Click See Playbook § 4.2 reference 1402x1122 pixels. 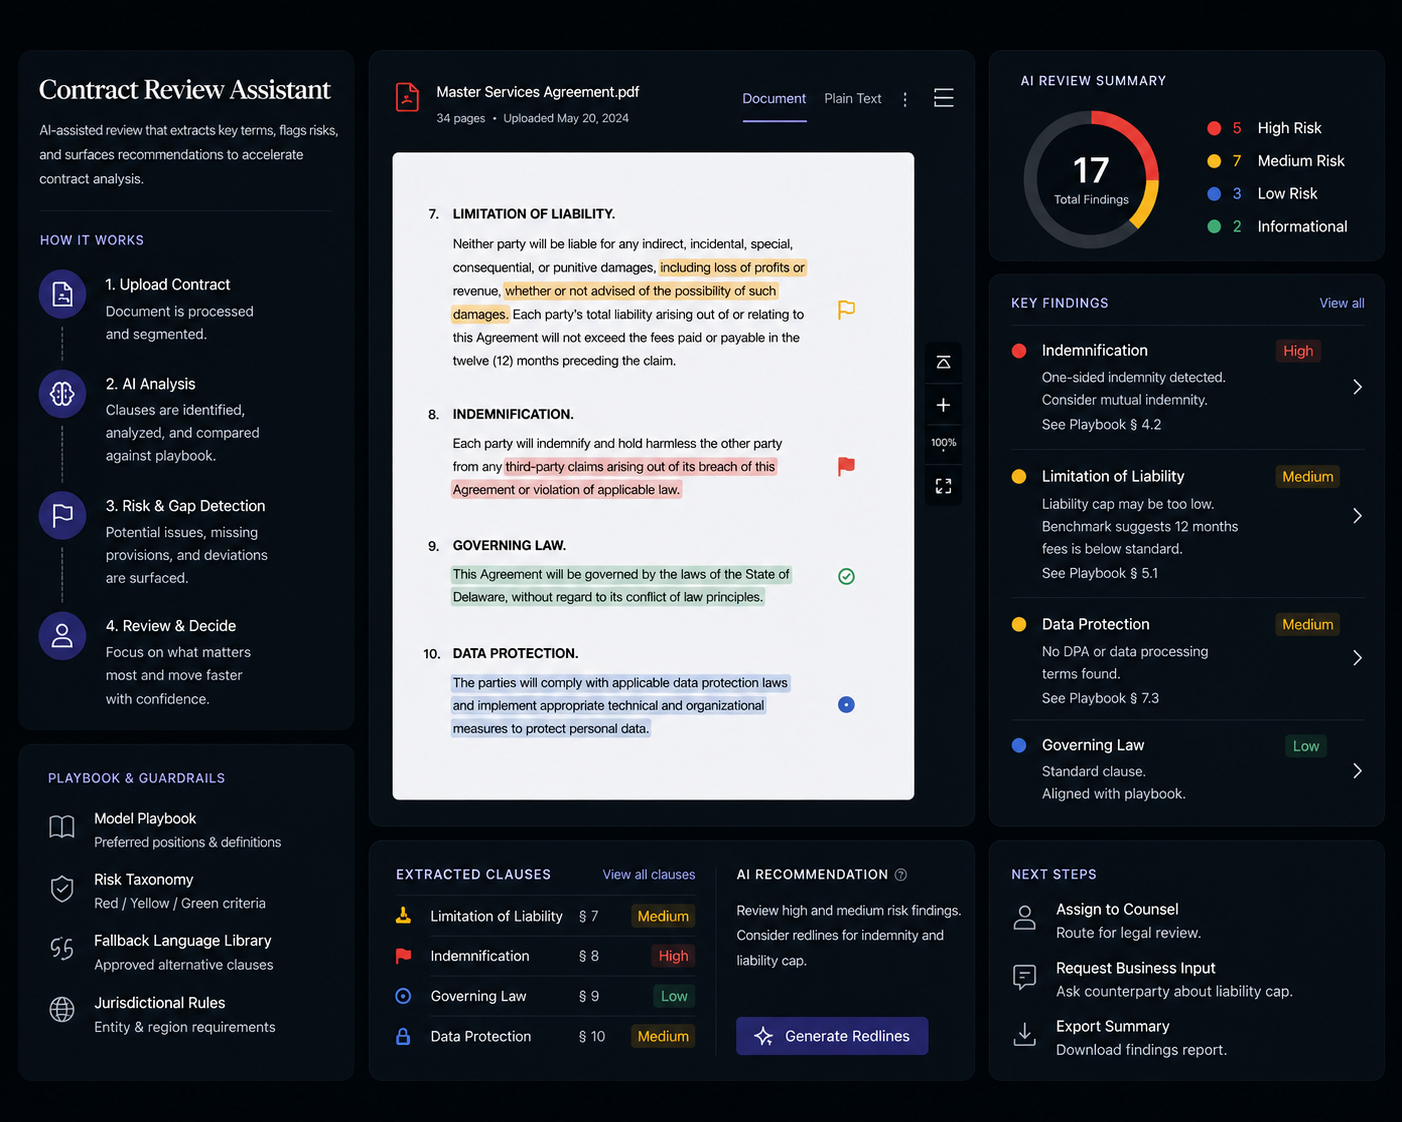[1101, 425]
